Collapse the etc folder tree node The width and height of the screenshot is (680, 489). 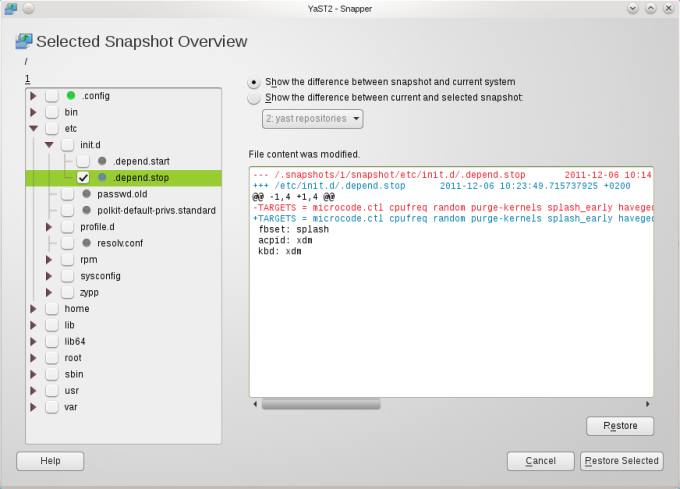point(34,129)
